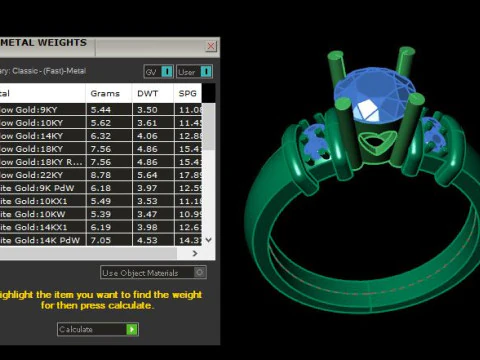Image resolution: width=480 pixels, height=360 pixels.
Task: Click the 4.06 DWT value
Action: point(147,136)
